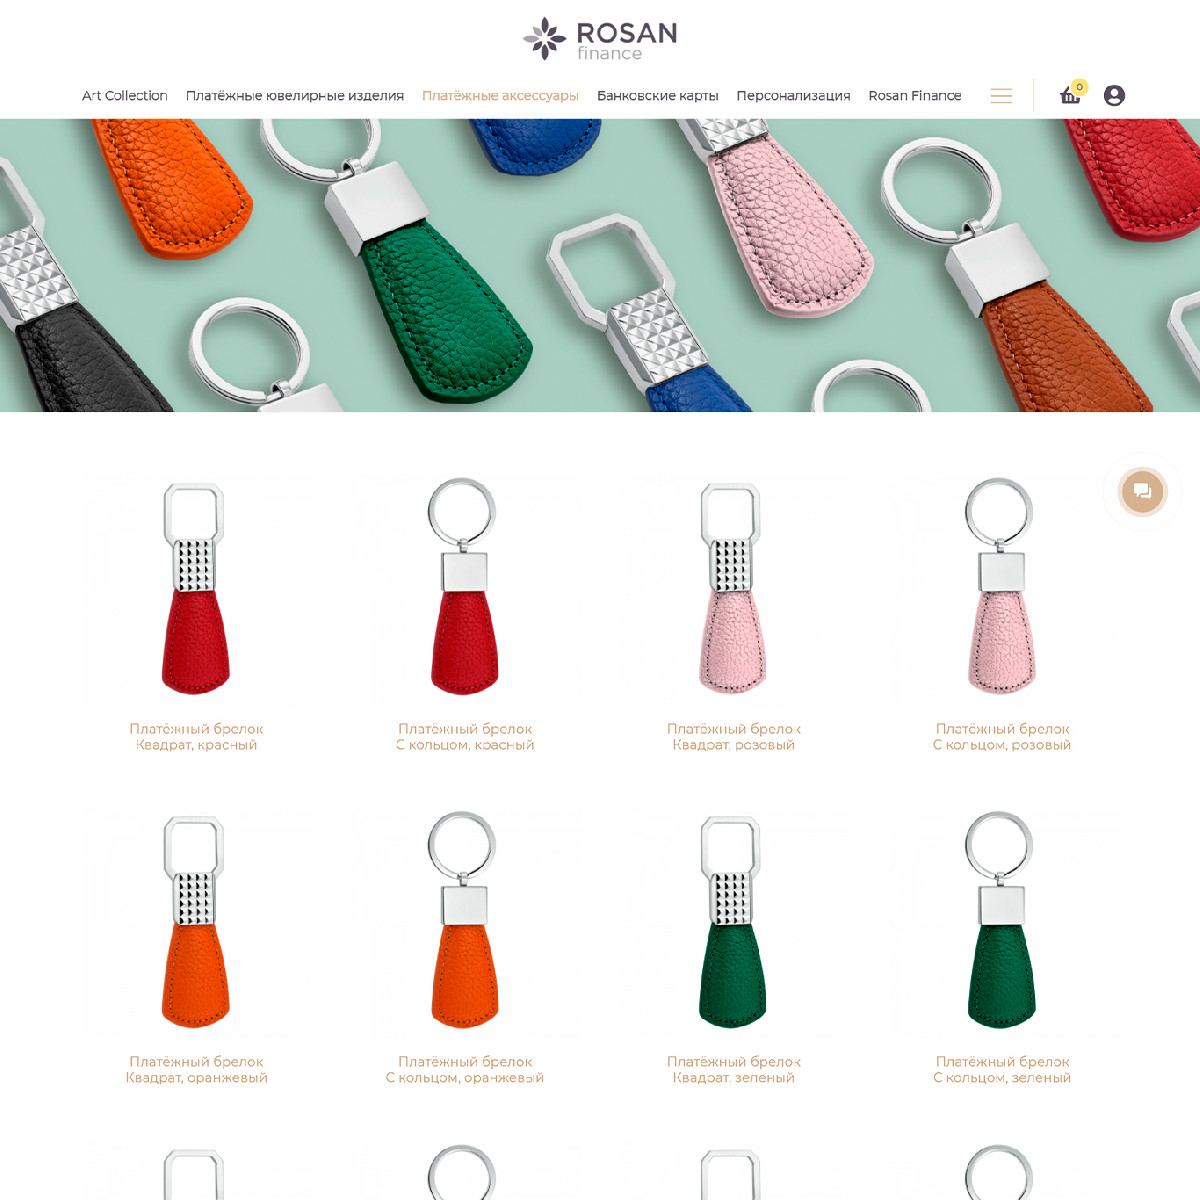Image resolution: width=1200 pixels, height=1200 pixels.
Task: Open Персонализация navigation link
Action: pos(793,96)
